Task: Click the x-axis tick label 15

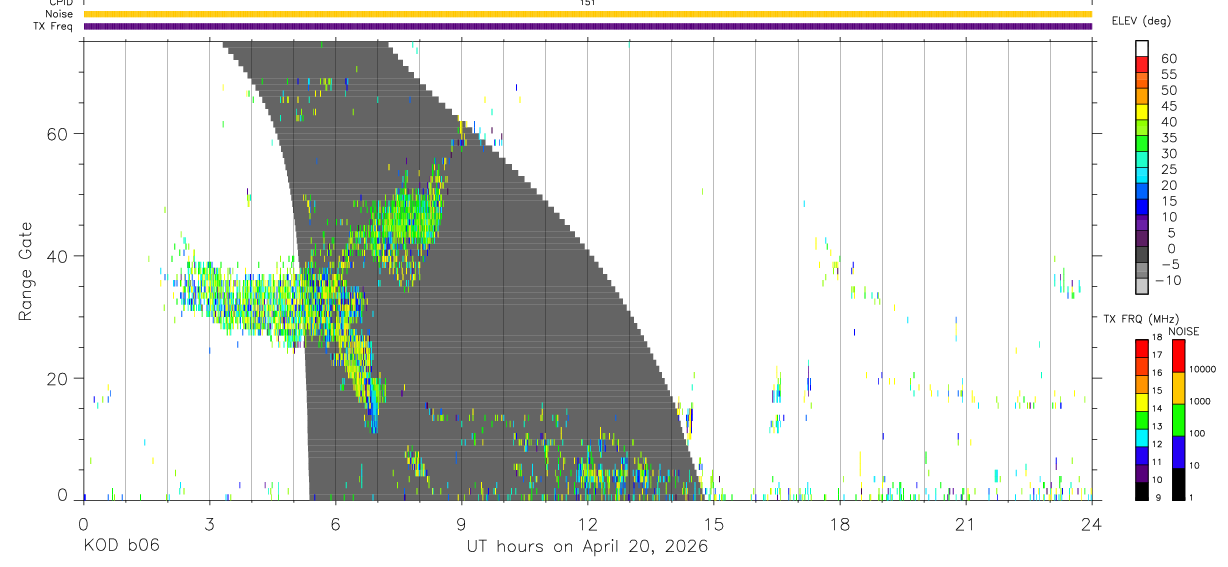Action: click(x=713, y=523)
